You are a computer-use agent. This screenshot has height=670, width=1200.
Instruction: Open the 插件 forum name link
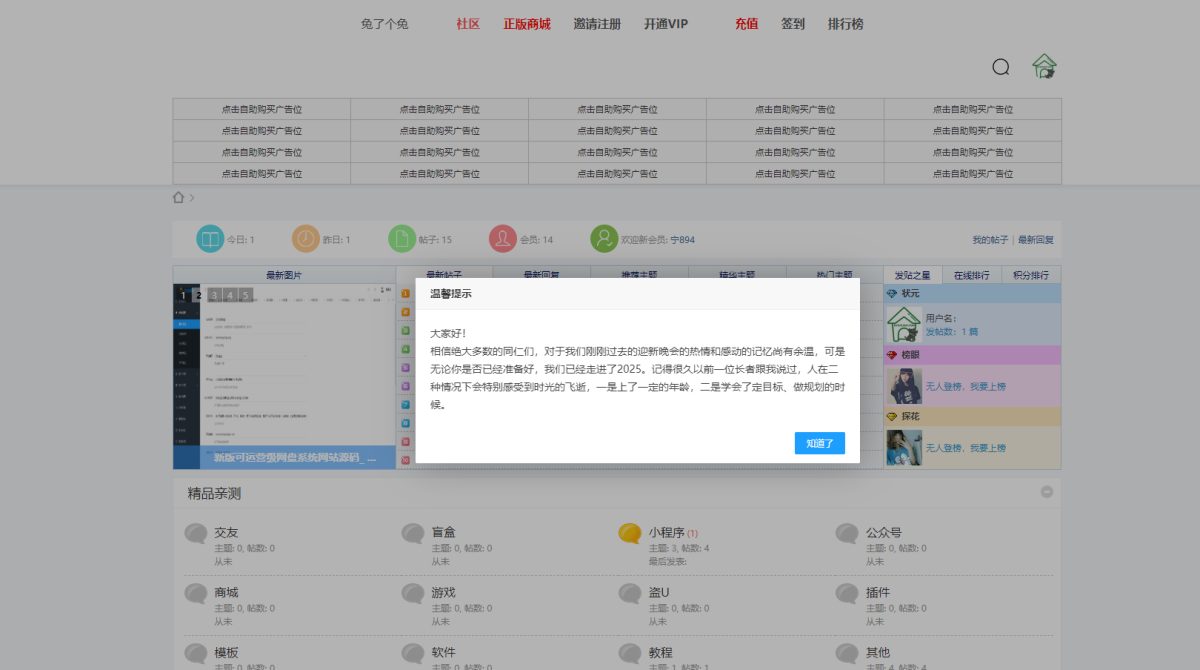pos(877,593)
